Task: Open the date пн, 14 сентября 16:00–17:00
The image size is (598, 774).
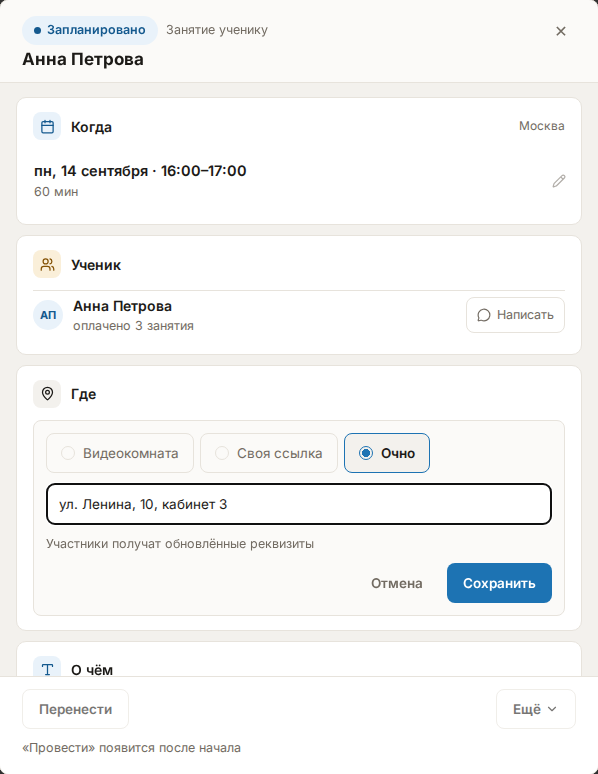Action: tap(140, 171)
